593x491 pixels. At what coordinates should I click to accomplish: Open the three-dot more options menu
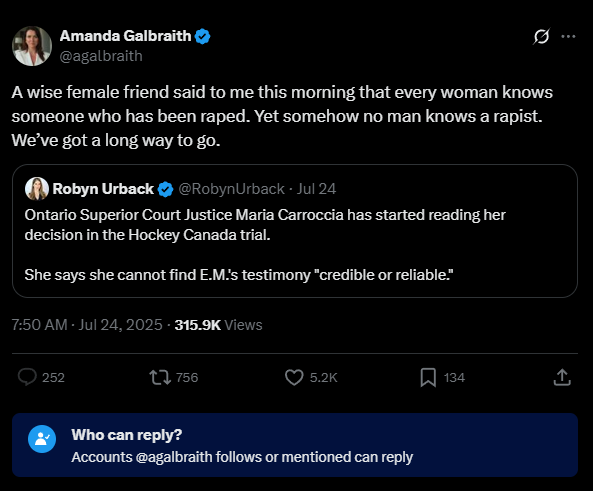[x=568, y=36]
